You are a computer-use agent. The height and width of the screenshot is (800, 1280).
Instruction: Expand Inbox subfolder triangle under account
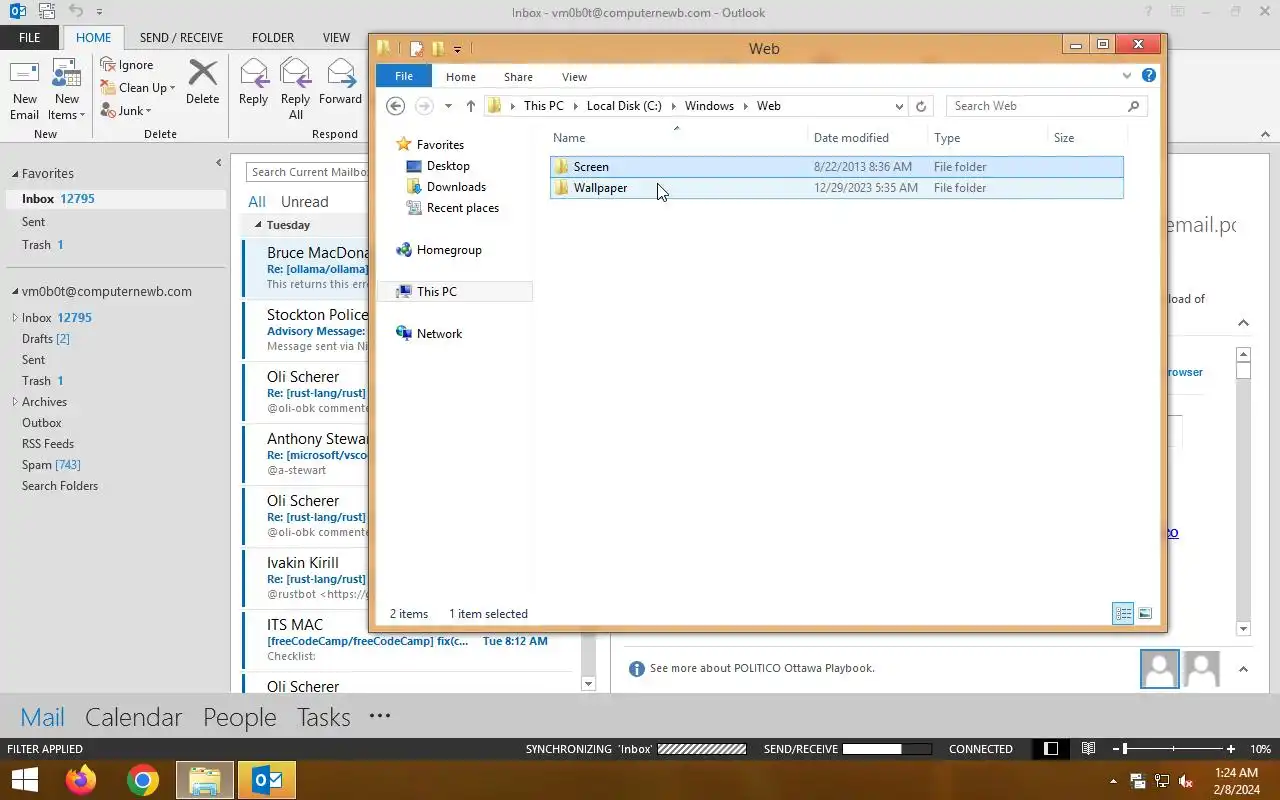[x=15, y=318]
